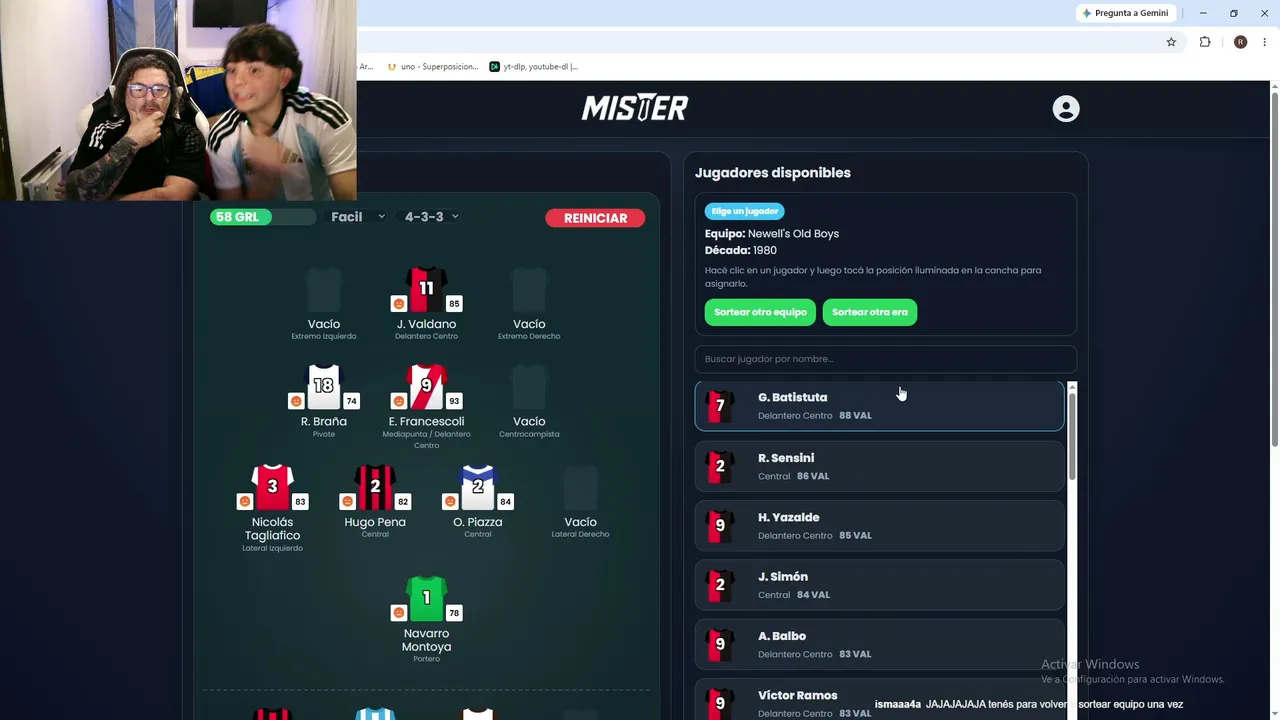The image size is (1280, 720).
Task: Open the Chrome extensions puzzle icon
Action: 1205,42
